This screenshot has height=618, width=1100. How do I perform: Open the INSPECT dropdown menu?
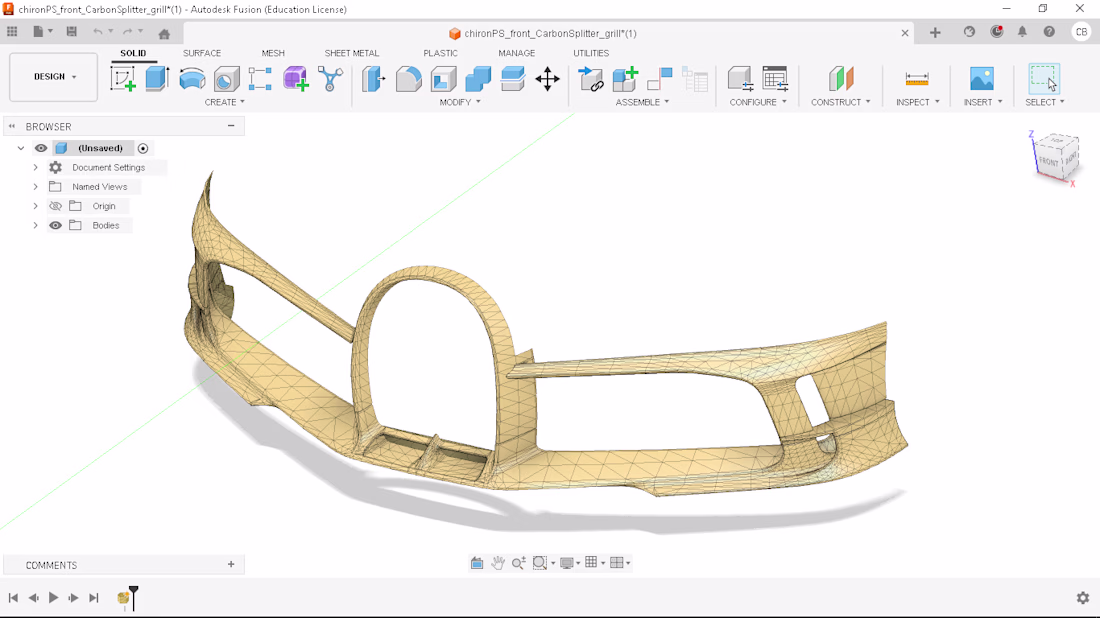pos(918,102)
